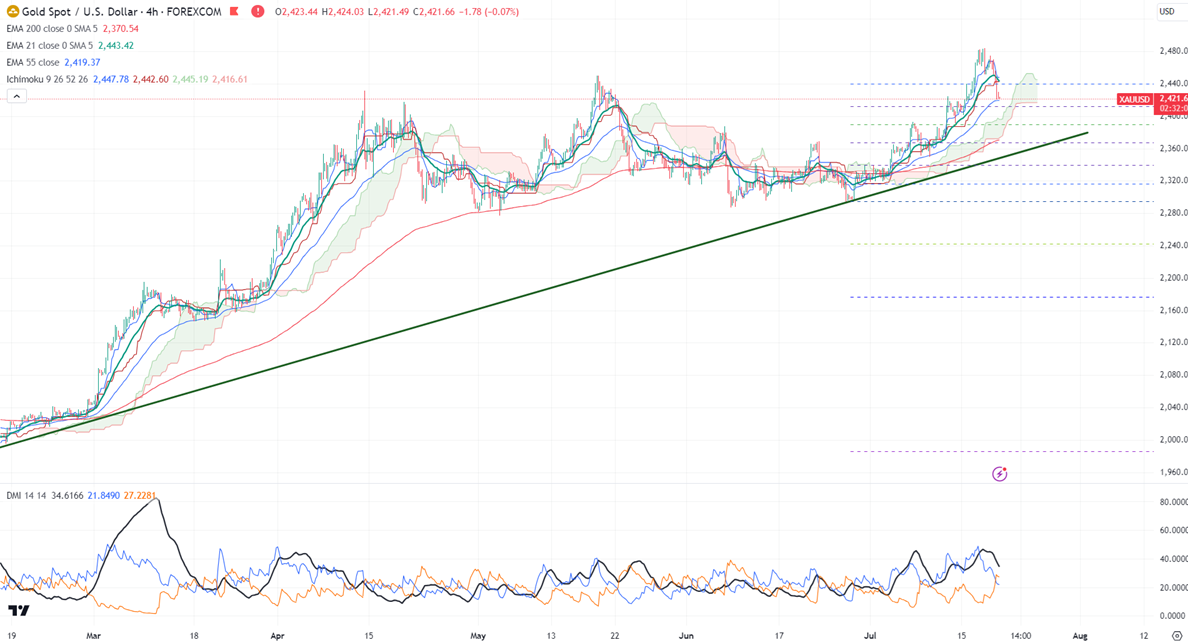Click the purple lightning event icon
This screenshot has height=641, width=1188.
click(999, 474)
